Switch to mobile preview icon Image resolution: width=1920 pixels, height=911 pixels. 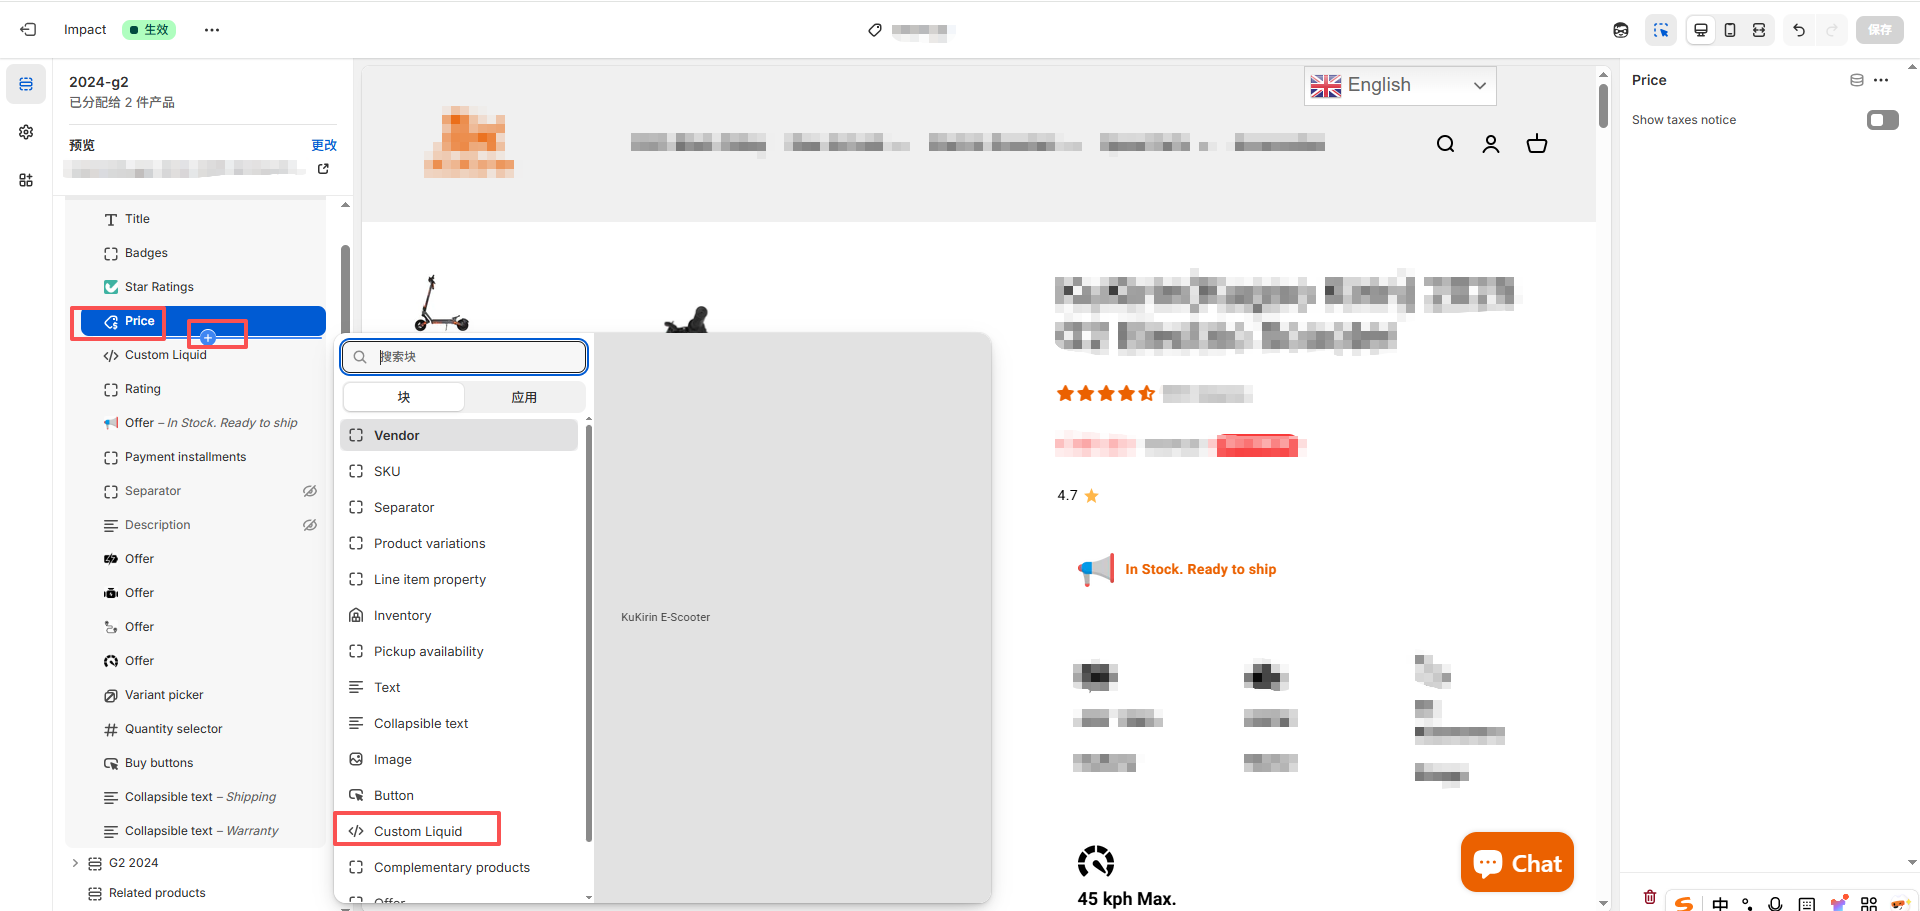(x=1730, y=30)
